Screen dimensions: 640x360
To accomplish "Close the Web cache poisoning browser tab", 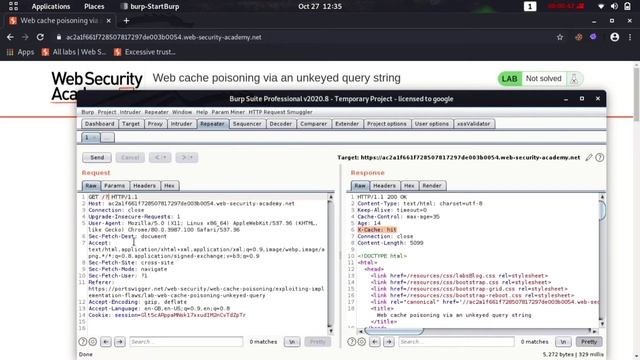I will point(109,20).
